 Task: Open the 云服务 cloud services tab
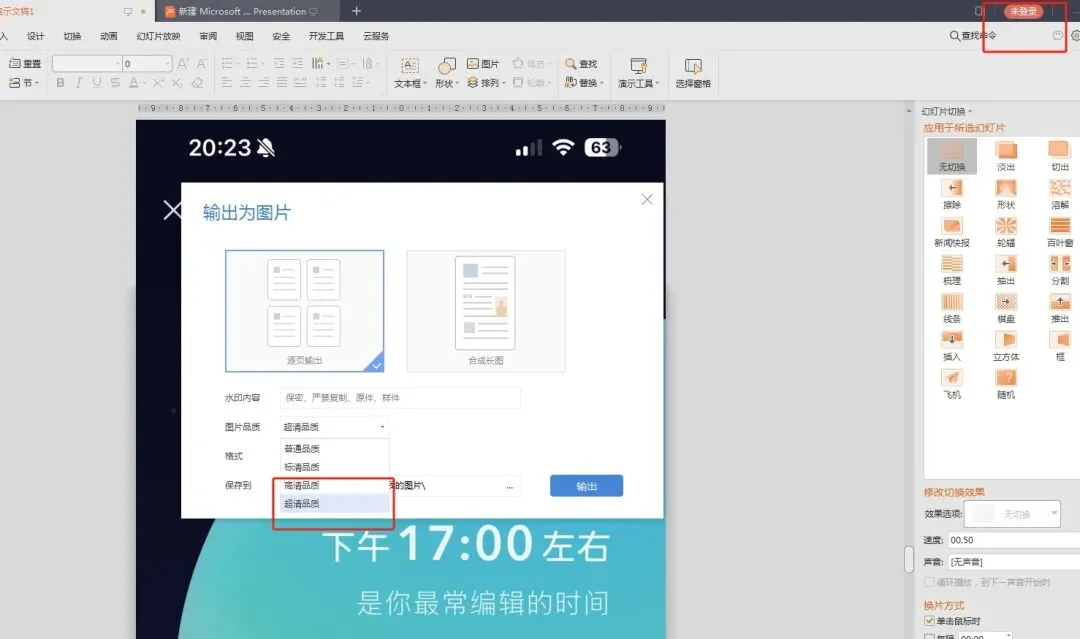[x=376, y=36]
